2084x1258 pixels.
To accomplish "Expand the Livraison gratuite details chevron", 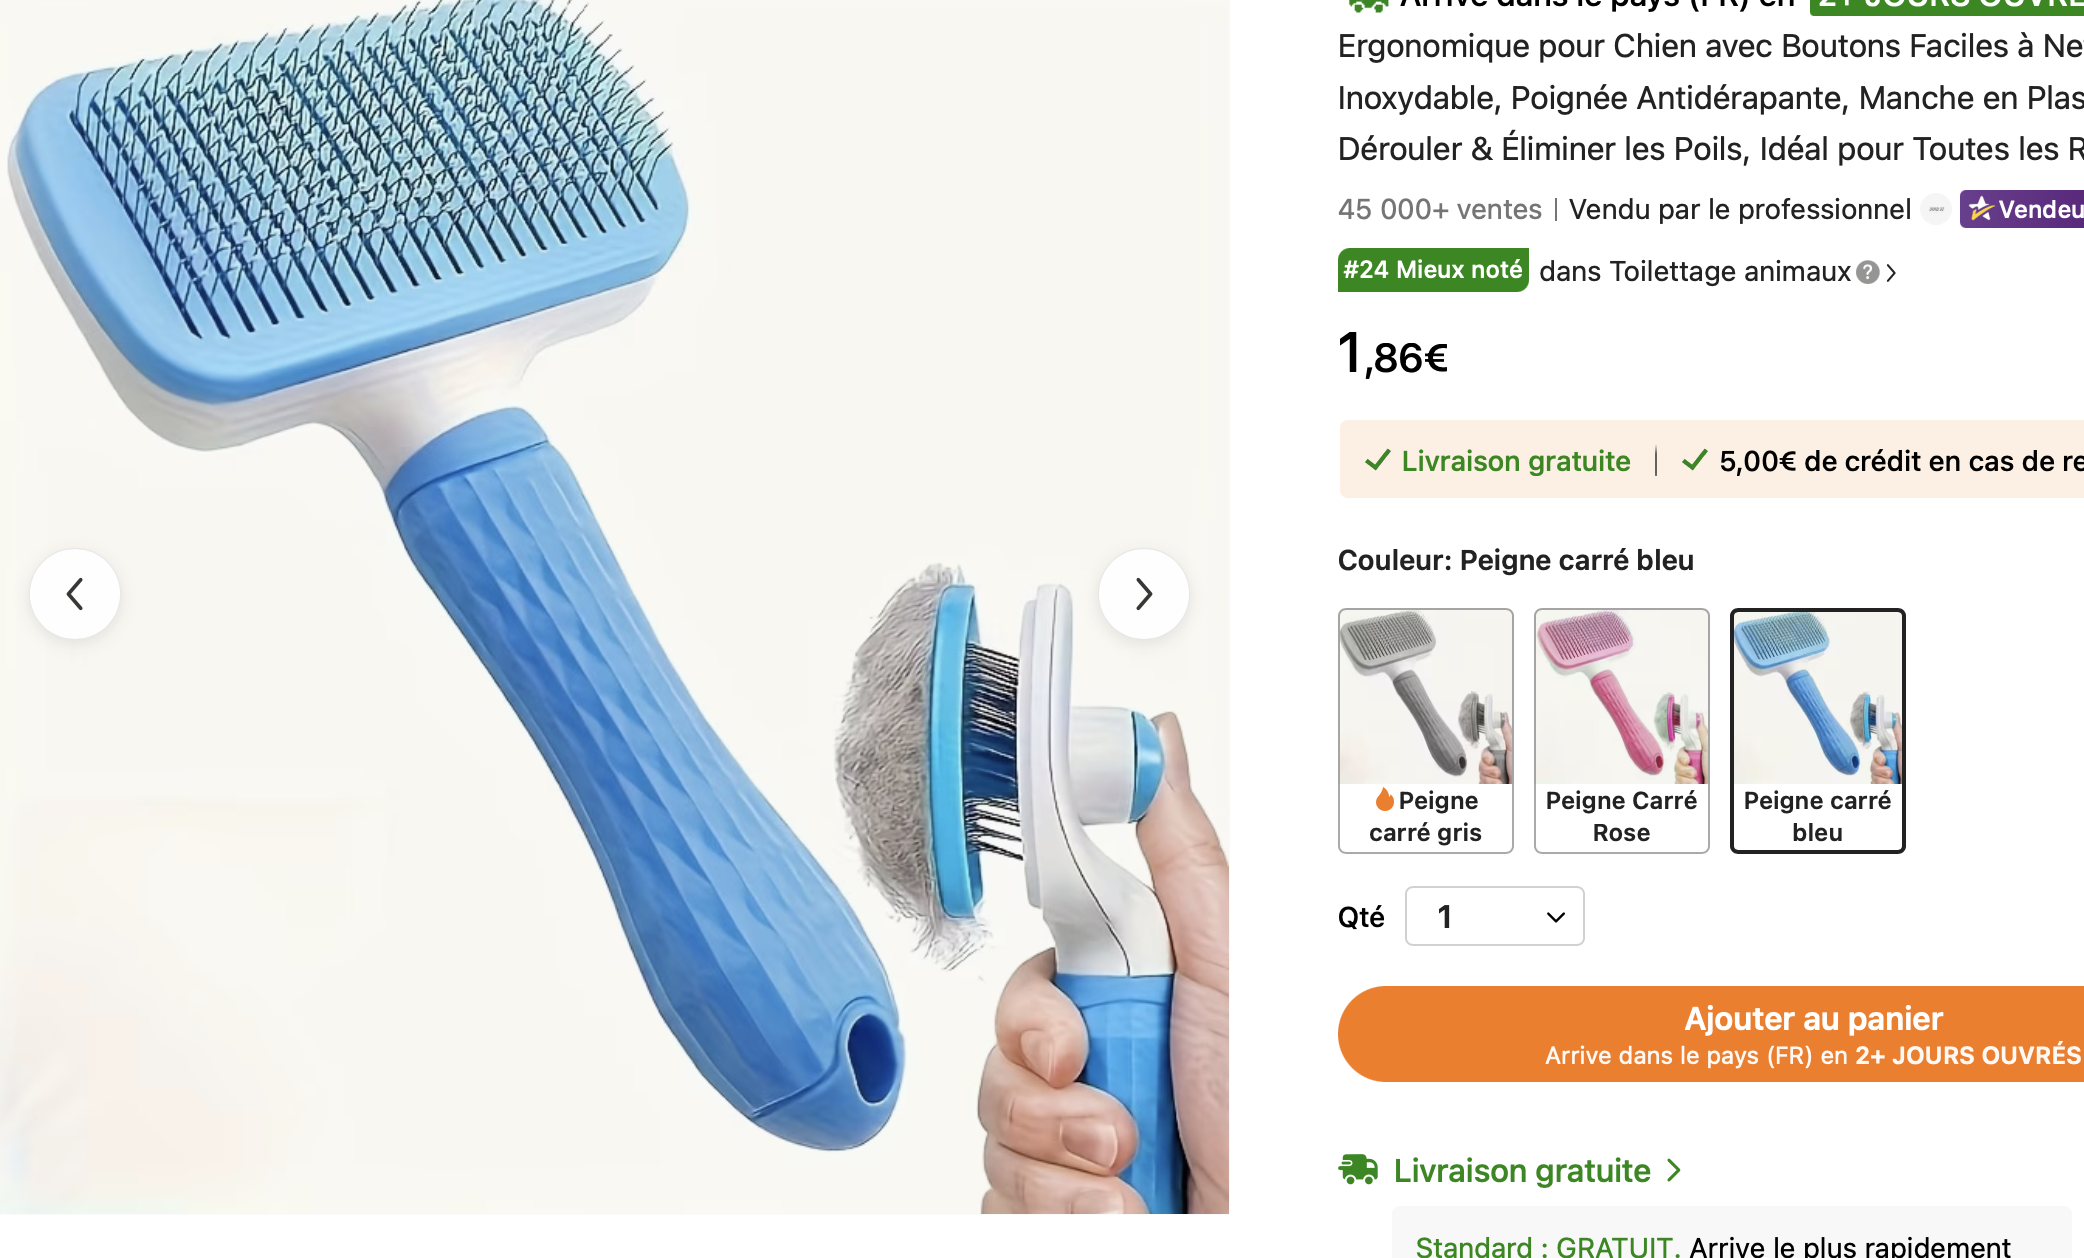I will 1675,1170.
